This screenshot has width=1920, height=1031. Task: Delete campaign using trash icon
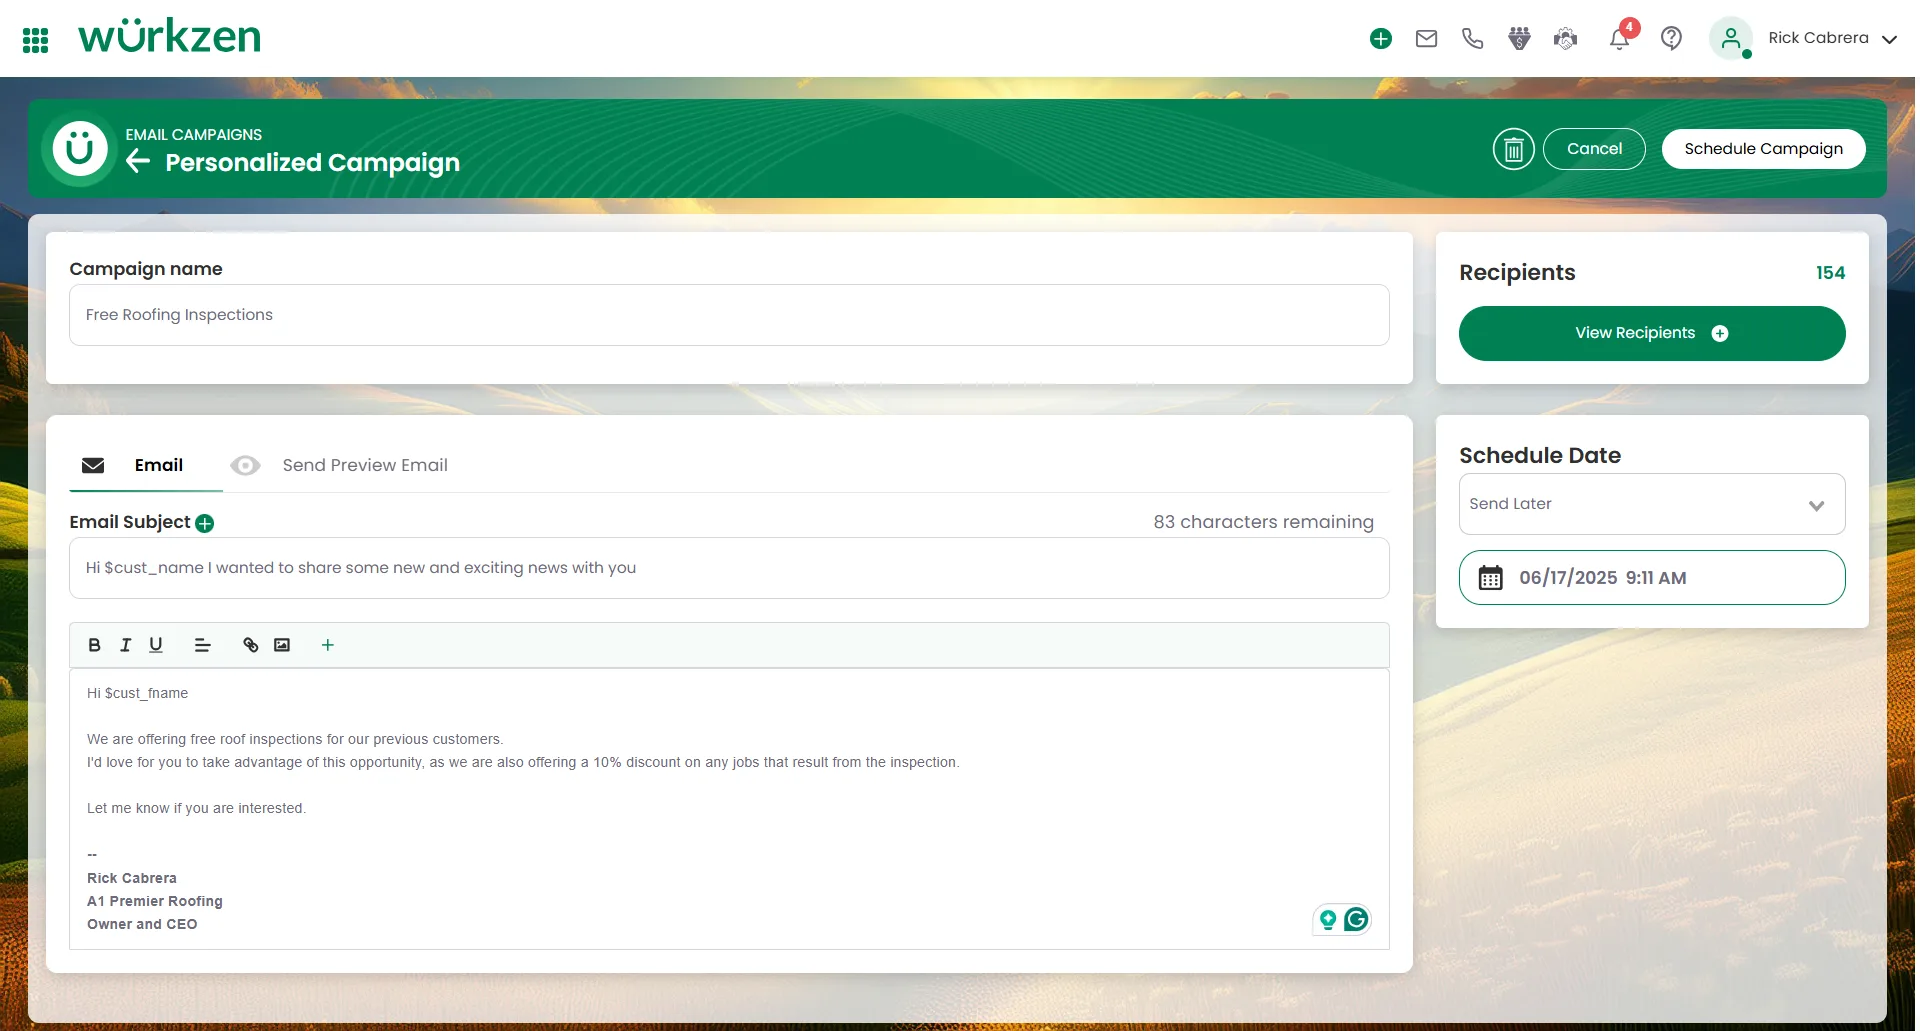tap(1513, 149)
